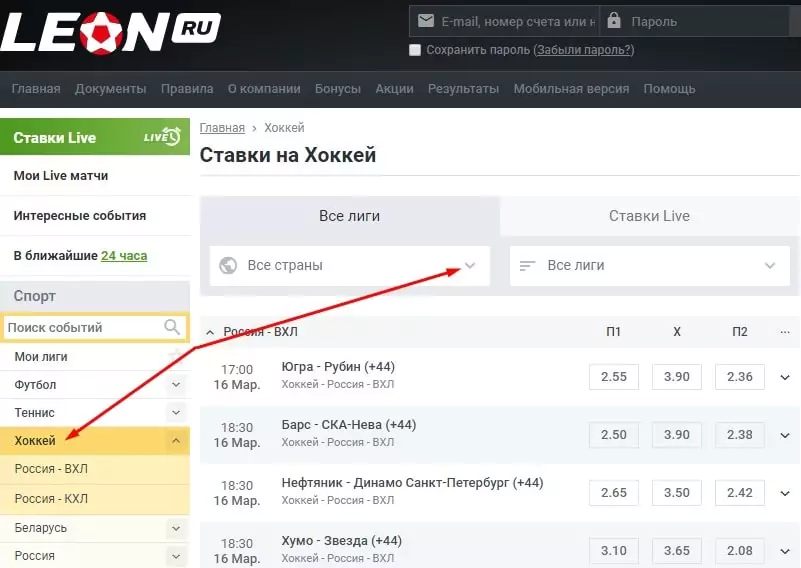Screen dimensions: 801x568
Task: Collapse the Хоккей sidebar section
Action: [176, 440]
